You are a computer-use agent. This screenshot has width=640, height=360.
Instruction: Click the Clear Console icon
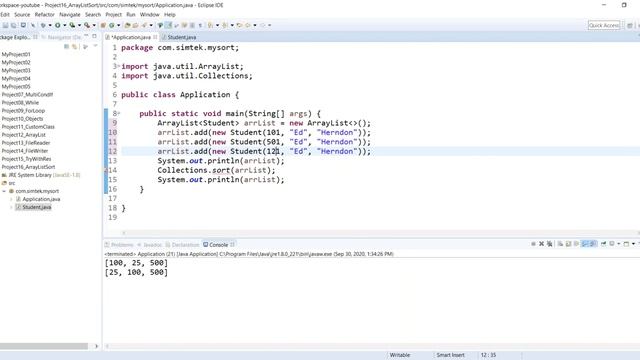(560, 244)
